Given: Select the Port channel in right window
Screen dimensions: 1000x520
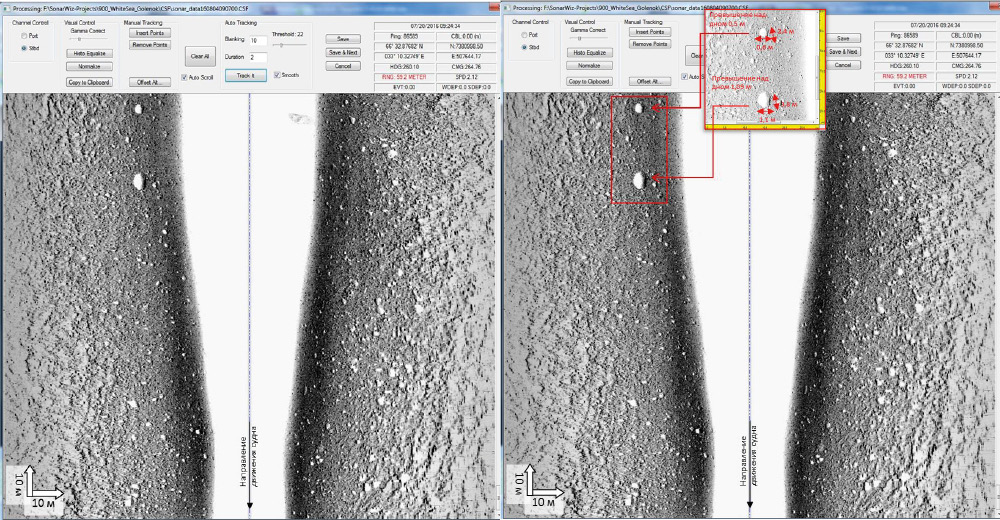Looking at the screenshot, I should click(x=524, y=35).
